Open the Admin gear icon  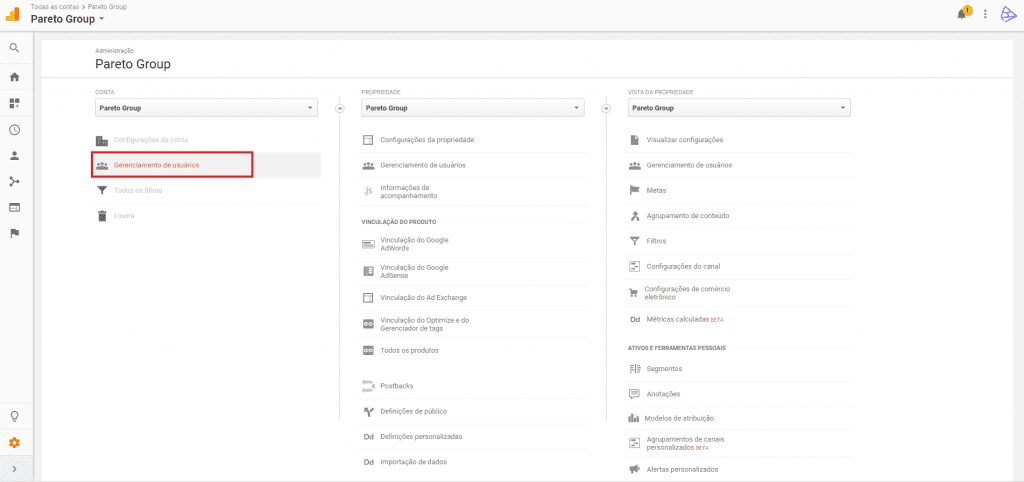pos(14,443)
